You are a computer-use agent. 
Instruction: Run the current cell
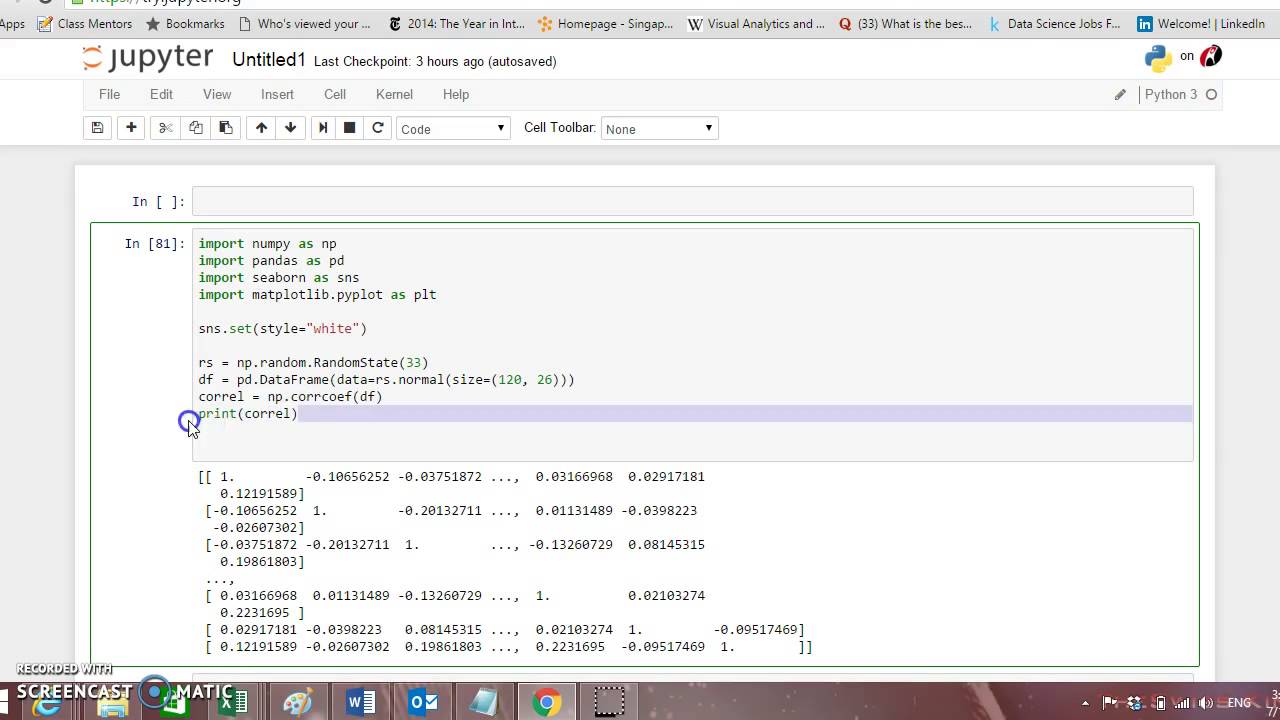[322, 128]
